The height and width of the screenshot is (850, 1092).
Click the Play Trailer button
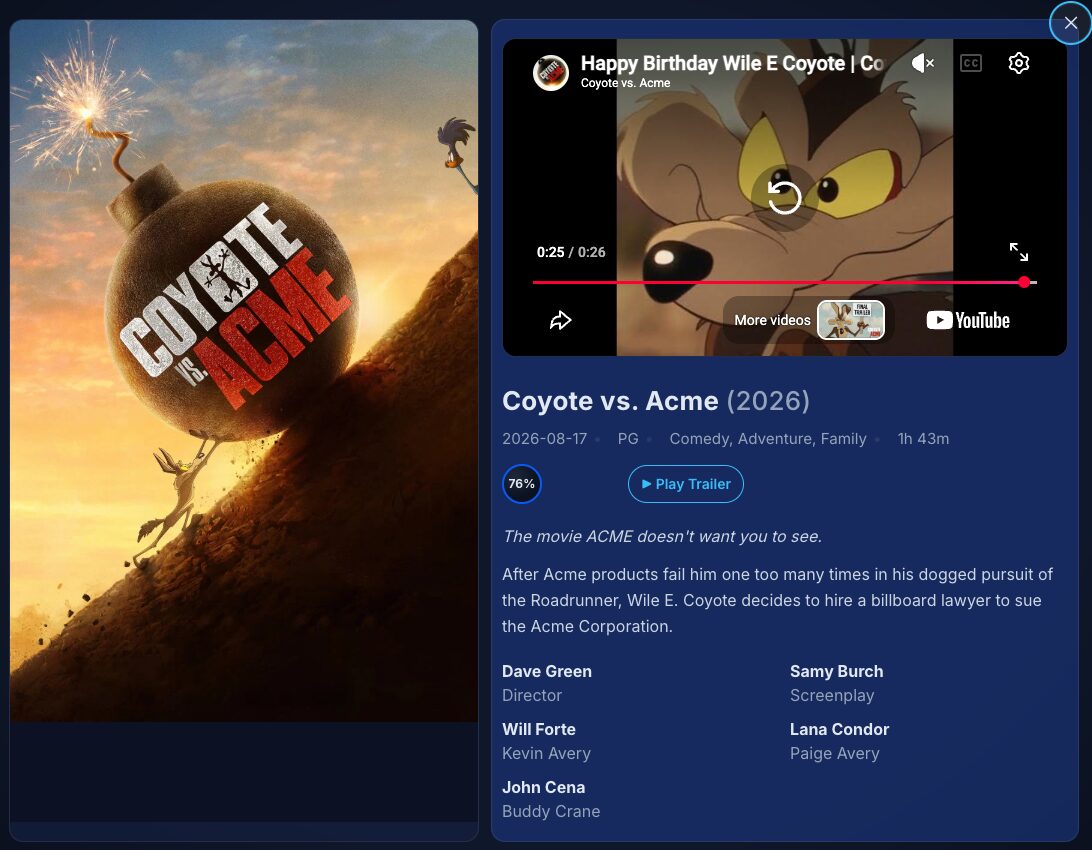(x=686, y=484)
